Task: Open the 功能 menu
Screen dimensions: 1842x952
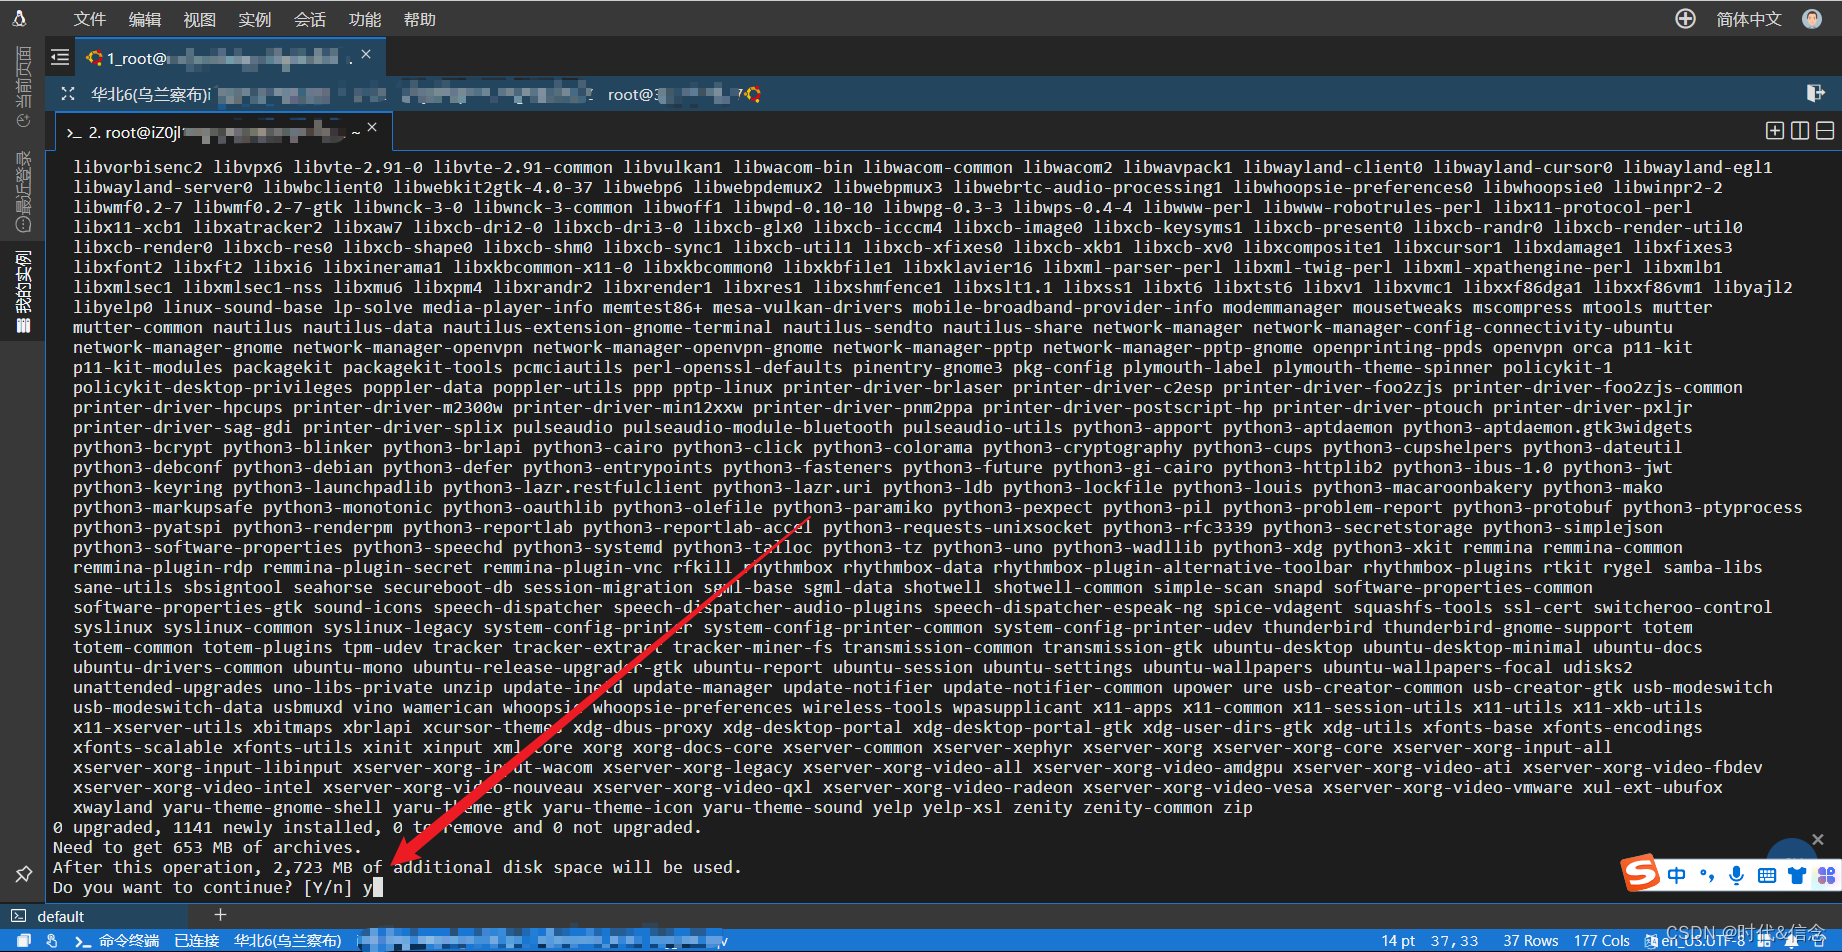Action: 364,19
